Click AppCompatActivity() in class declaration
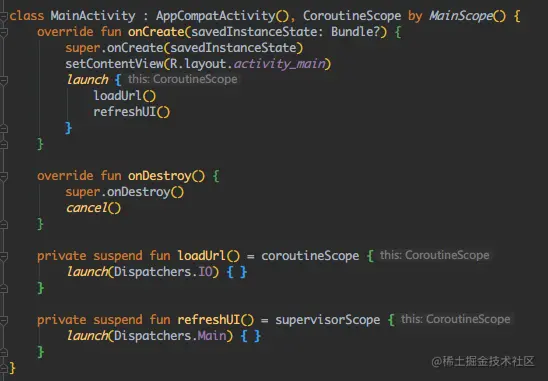 tap(223, 16)
